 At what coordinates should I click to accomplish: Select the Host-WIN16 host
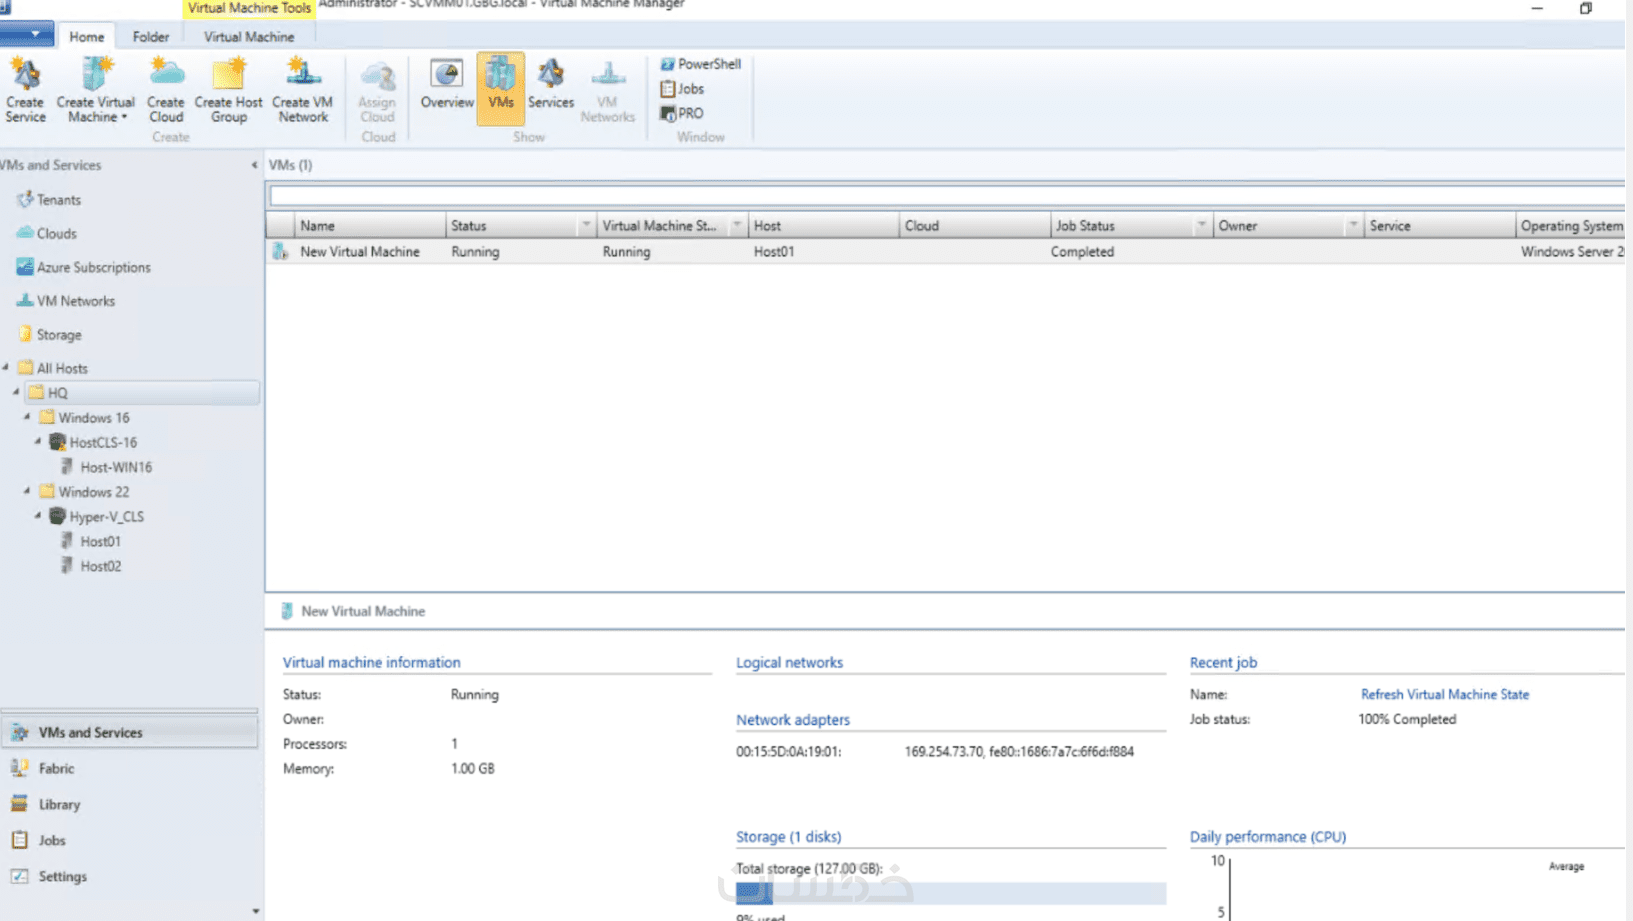click(106, 467)
